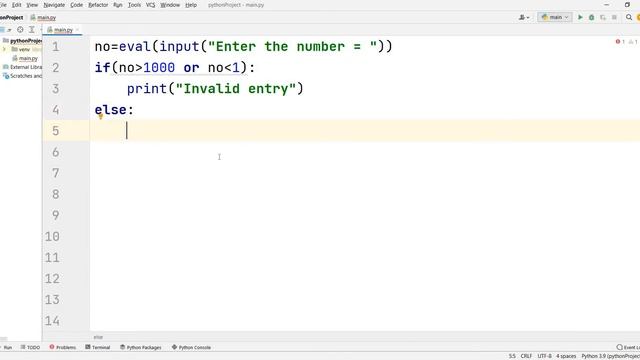Click the gray Stop square button
The width and height of the screenshot is (640, 360).
(x=614, y=17)
